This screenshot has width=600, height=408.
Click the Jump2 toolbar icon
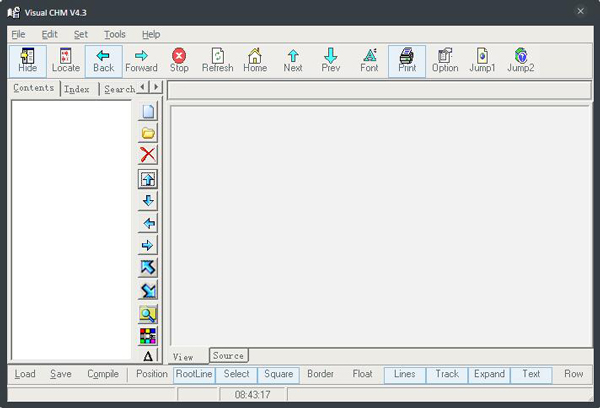(x=520, y=61)
